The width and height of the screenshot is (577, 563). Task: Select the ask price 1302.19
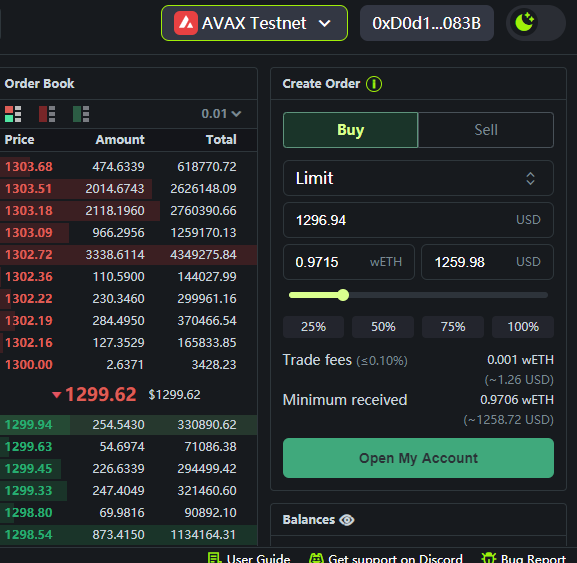[x=29, y=321]
